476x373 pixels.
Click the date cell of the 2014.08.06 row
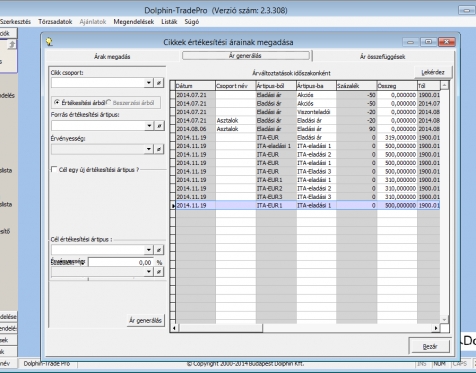point(195,129)
